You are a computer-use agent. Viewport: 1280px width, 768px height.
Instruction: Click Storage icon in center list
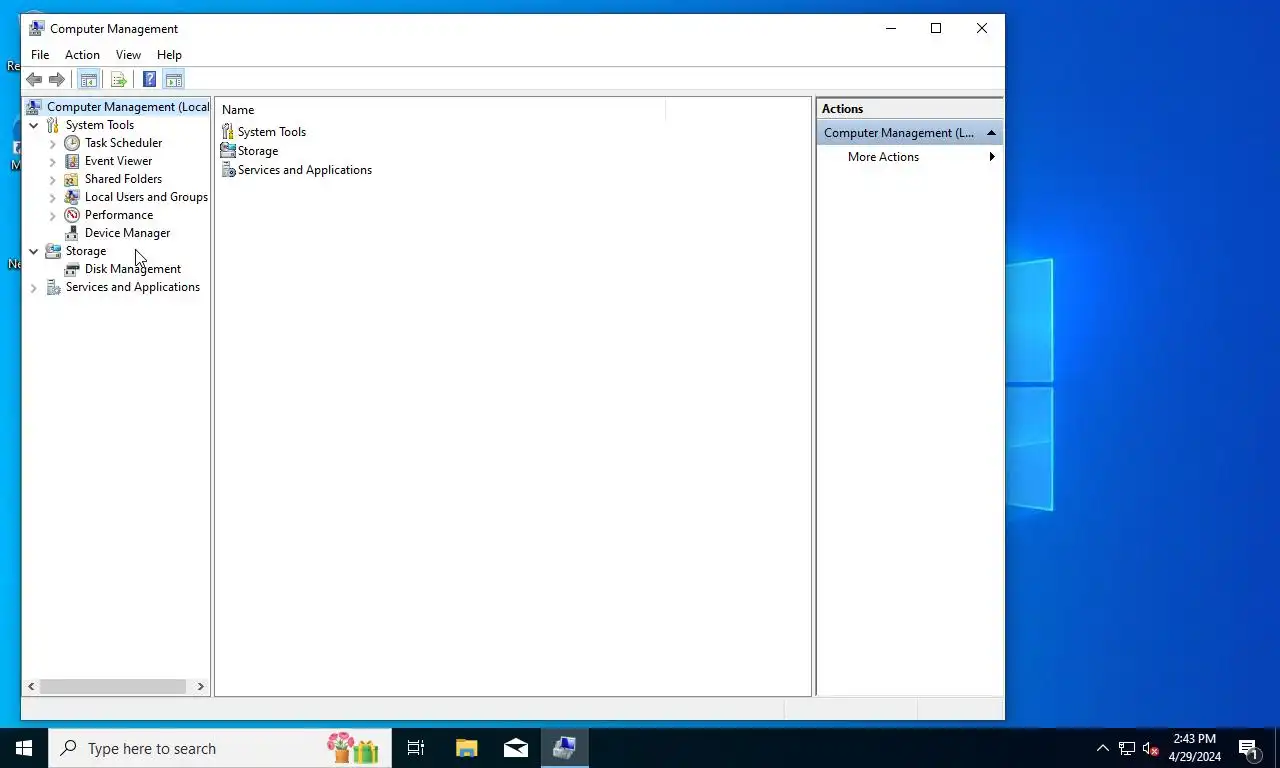click(x=228, y=151)
